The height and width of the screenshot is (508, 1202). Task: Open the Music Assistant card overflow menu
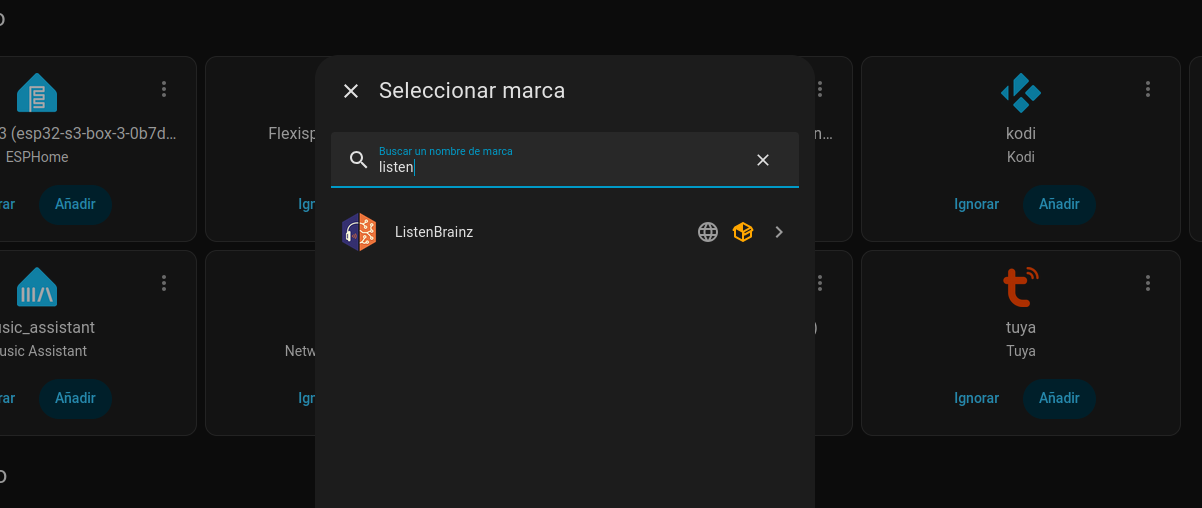[164, 283]
